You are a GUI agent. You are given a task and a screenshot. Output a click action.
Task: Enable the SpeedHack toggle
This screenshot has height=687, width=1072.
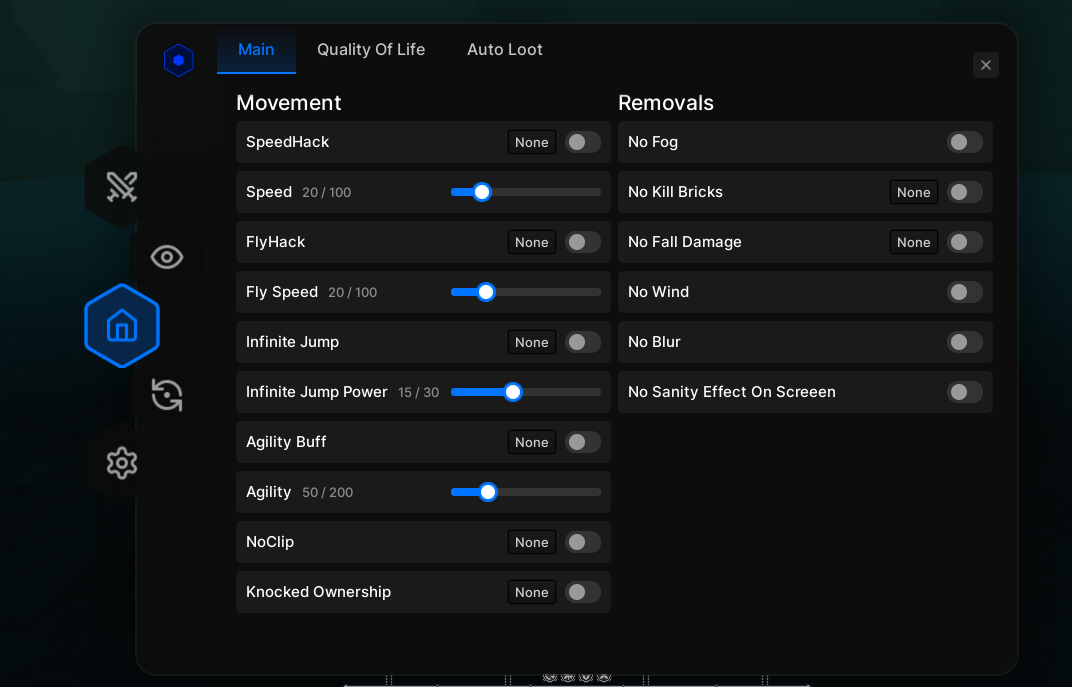tap(583, 142)
